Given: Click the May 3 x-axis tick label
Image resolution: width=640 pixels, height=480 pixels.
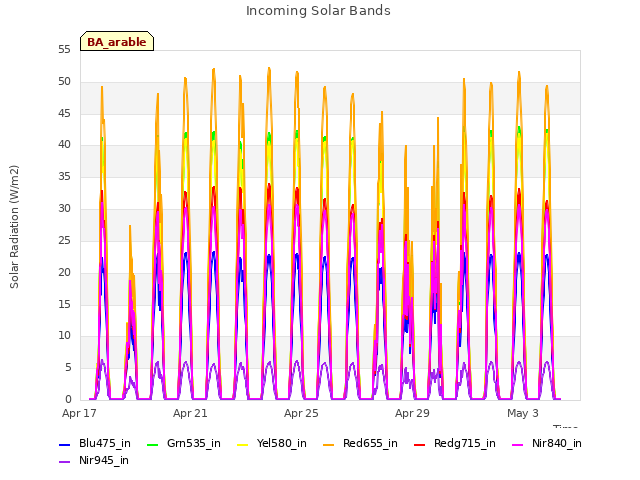Looking at the screenshot, I should 523,413.
